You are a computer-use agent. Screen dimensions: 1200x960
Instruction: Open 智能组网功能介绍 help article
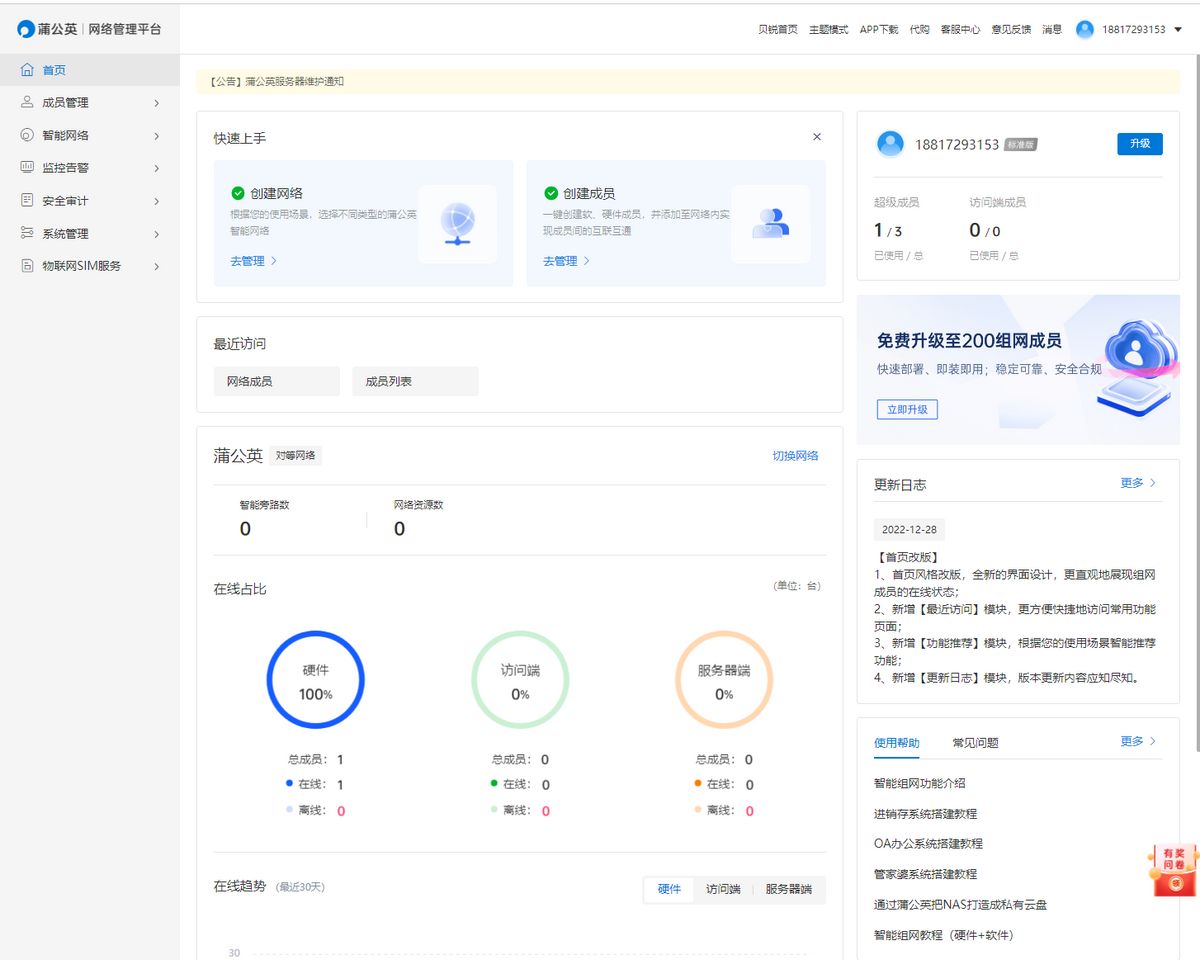(x=920, y=784)
